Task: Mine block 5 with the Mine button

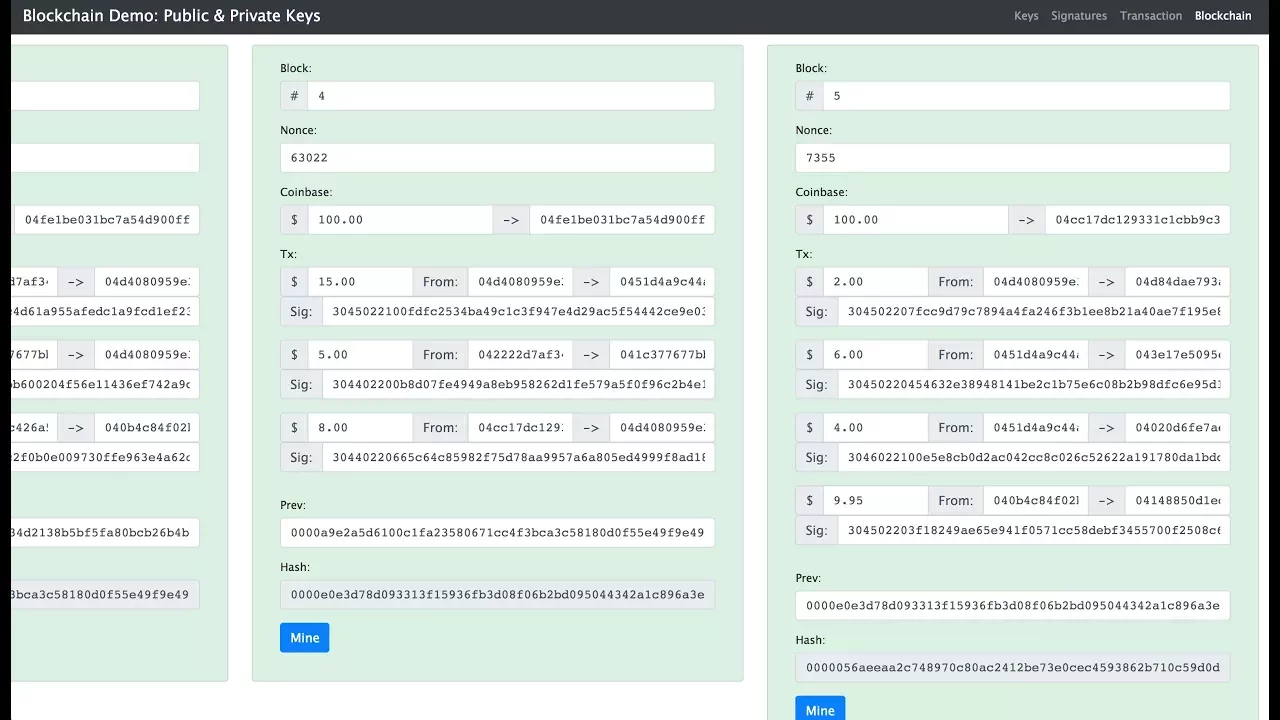Action: pos(820,709)
